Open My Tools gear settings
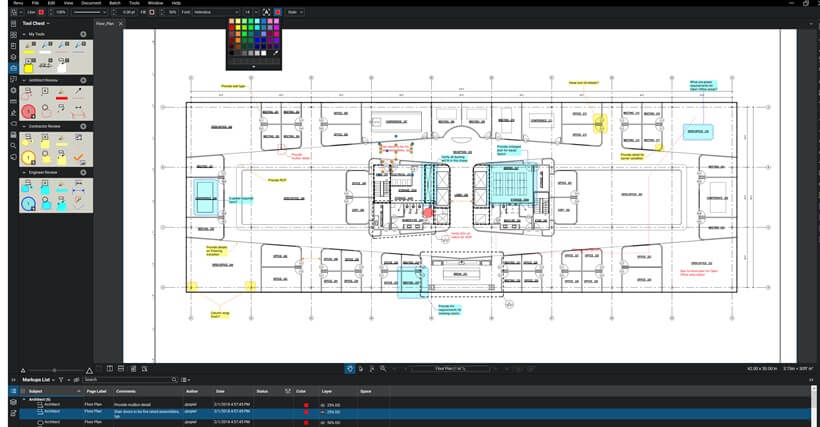Image resolution: width=820 pixels, height=427 pixels. (83, 34)
